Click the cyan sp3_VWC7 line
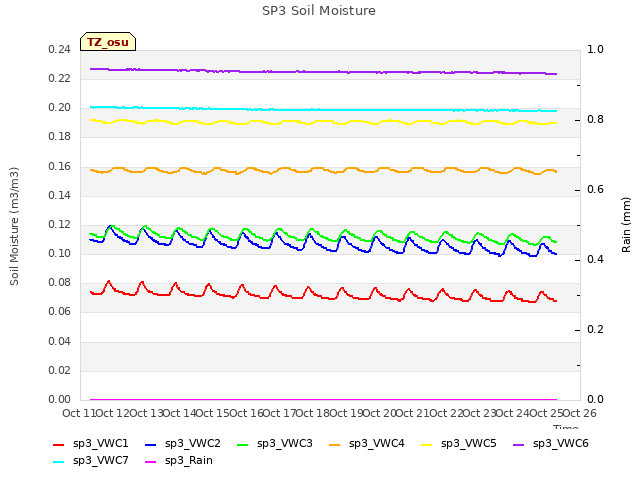The height and width of the screenshot is (480, 640). click(x=323, y=110)
